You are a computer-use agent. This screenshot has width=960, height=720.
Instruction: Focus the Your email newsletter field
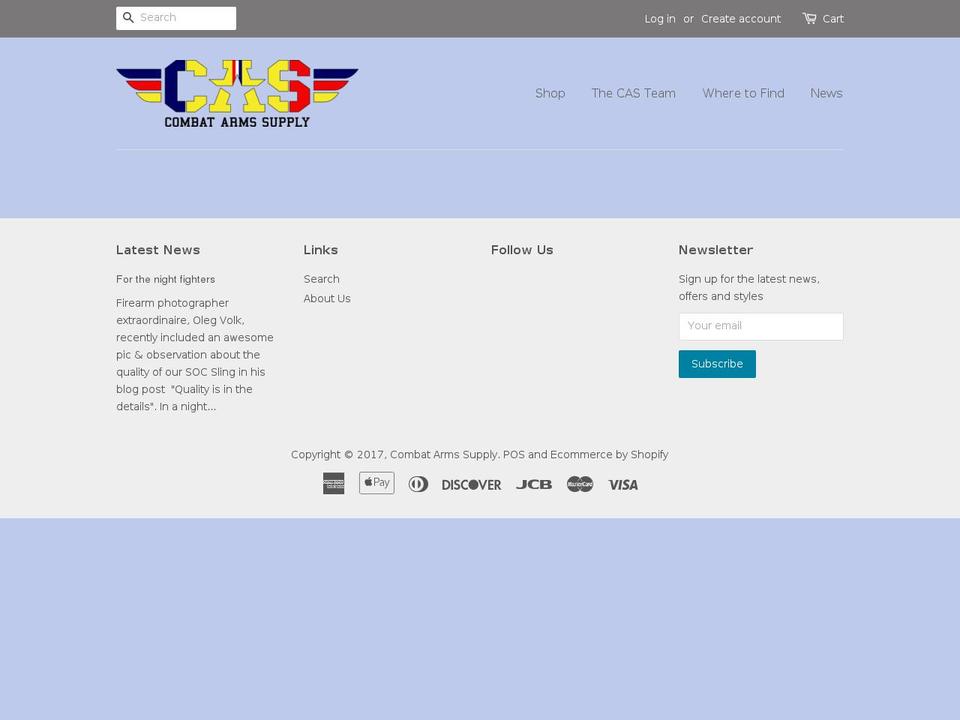(x=761, y=326)
